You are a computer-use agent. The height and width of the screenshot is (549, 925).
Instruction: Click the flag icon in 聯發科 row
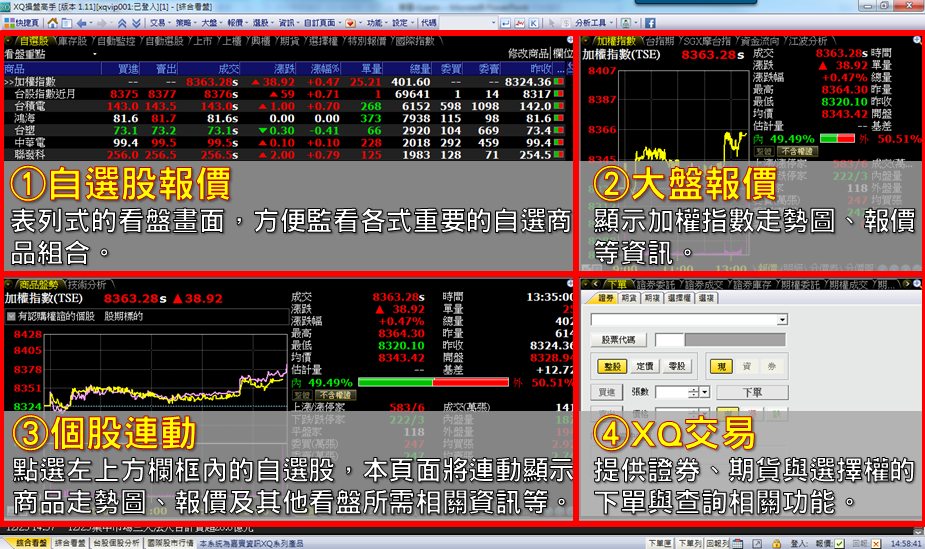[559, 154]
